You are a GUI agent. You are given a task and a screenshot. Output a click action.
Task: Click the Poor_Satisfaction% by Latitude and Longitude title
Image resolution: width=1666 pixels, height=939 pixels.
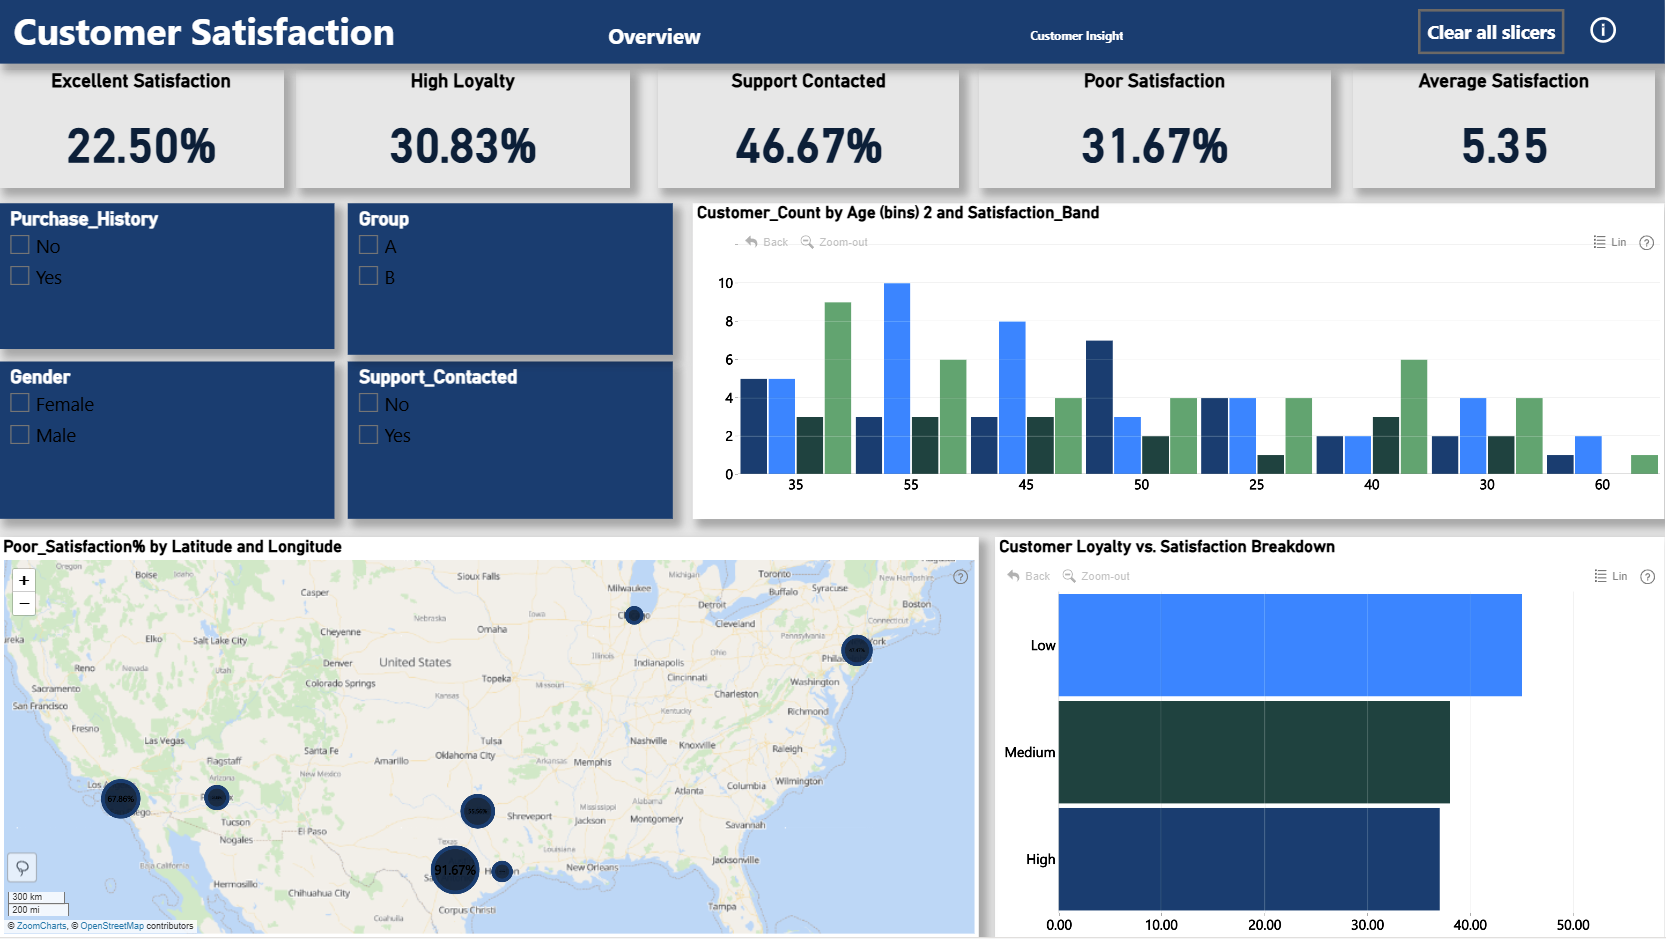click(172, 547)
